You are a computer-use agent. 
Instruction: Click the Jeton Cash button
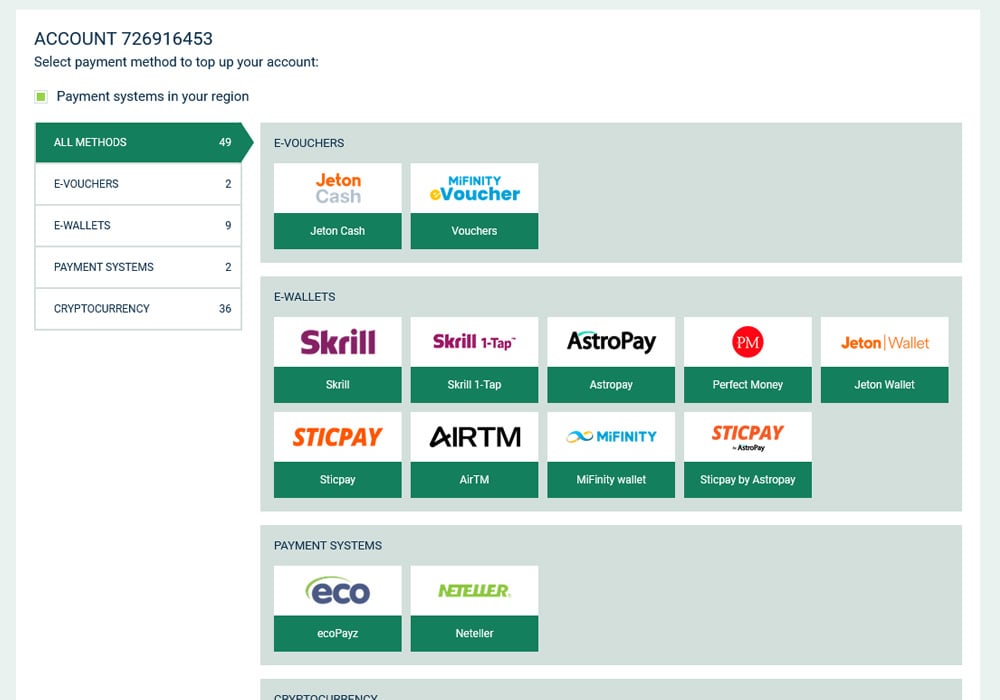click(338, 231)
